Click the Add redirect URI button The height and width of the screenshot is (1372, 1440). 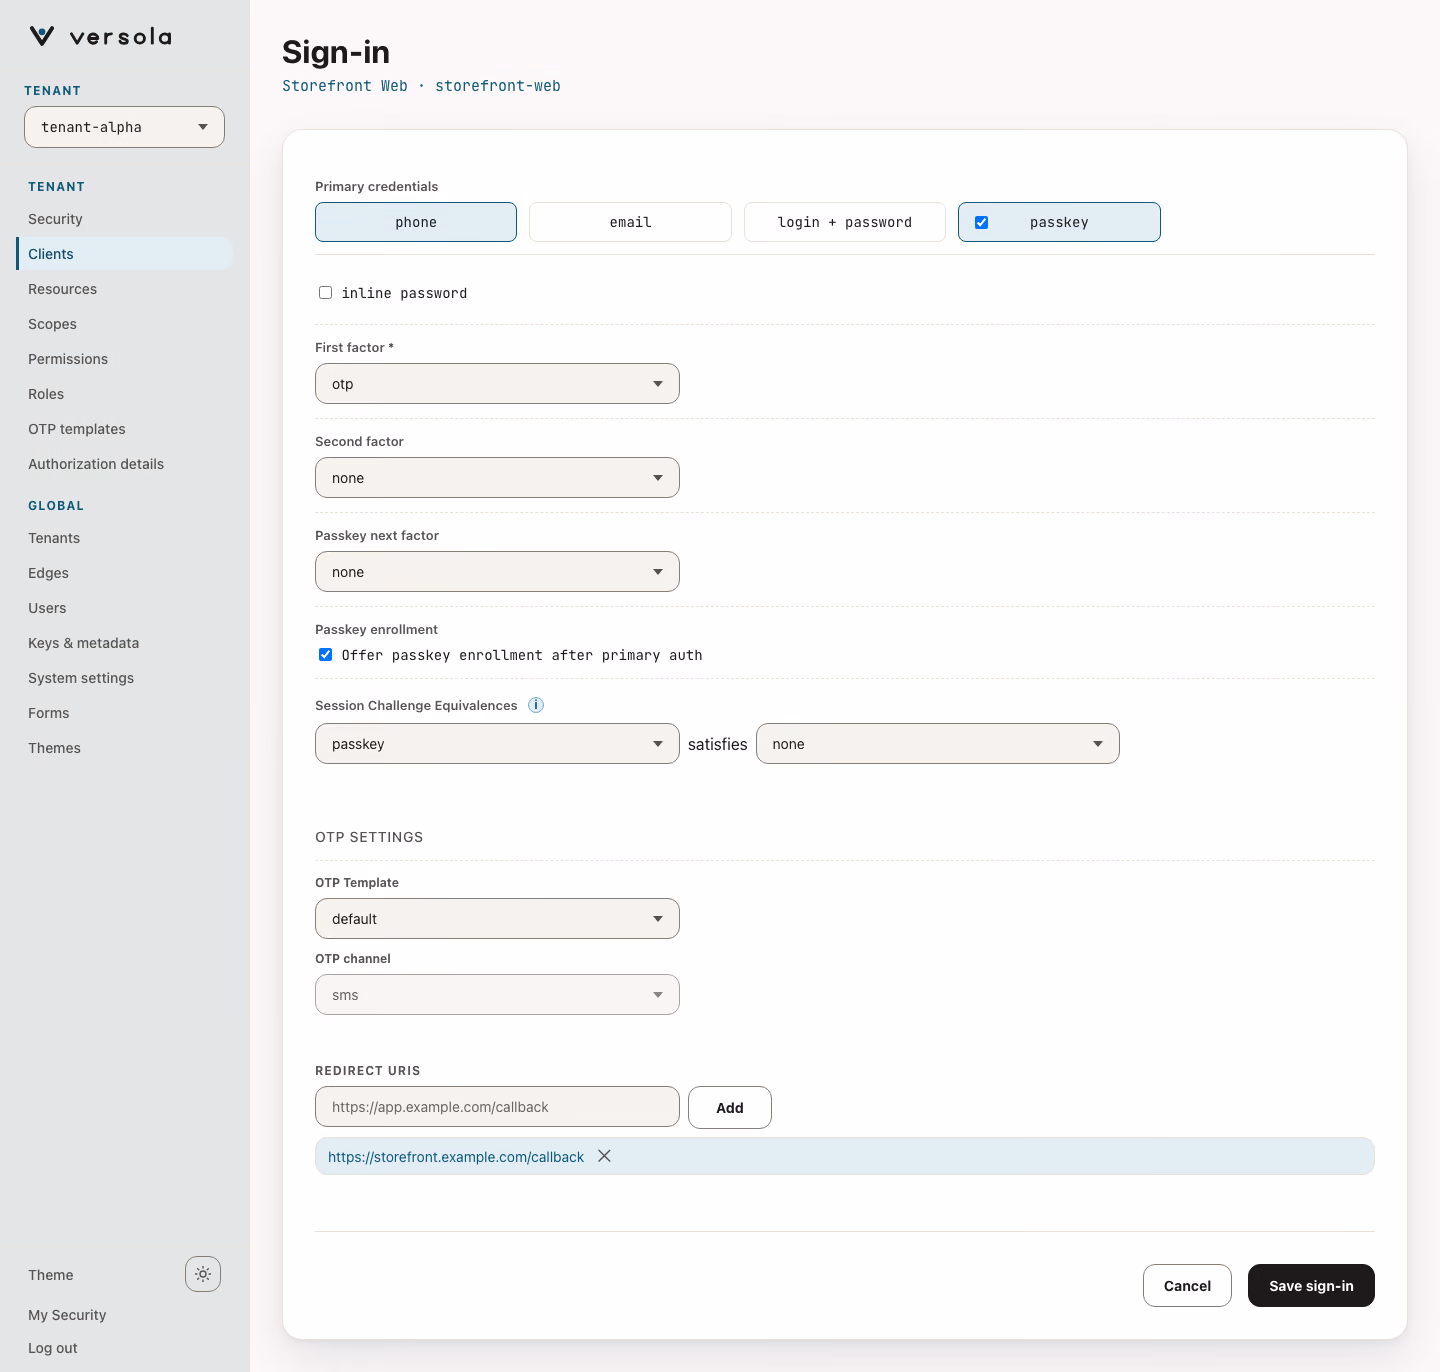[730, 1107]
